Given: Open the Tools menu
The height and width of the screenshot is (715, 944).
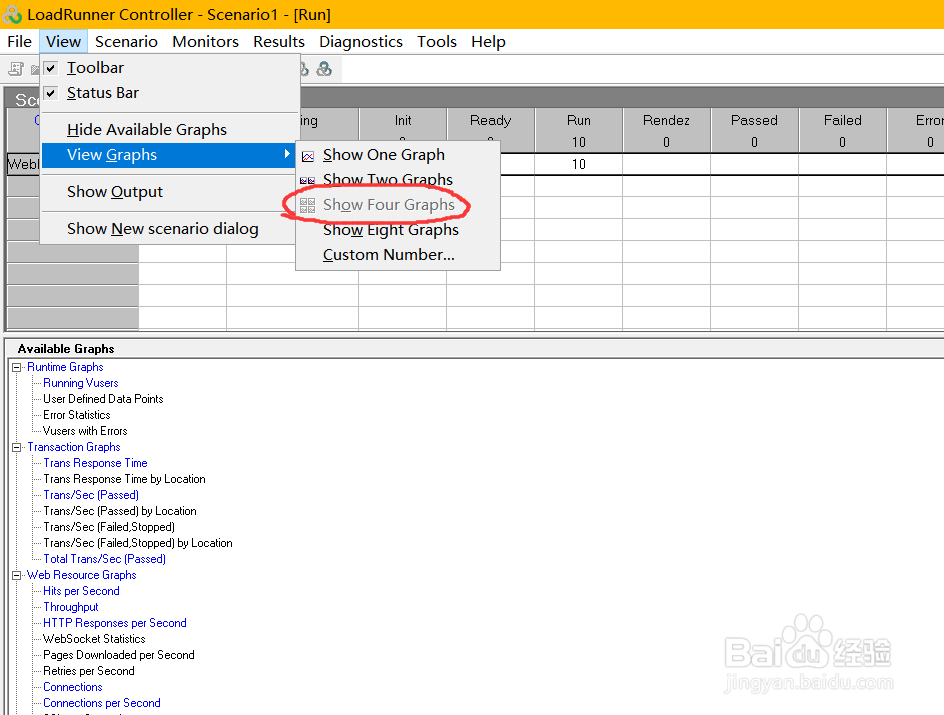Looking at the screenshot, I should (436, 42).
